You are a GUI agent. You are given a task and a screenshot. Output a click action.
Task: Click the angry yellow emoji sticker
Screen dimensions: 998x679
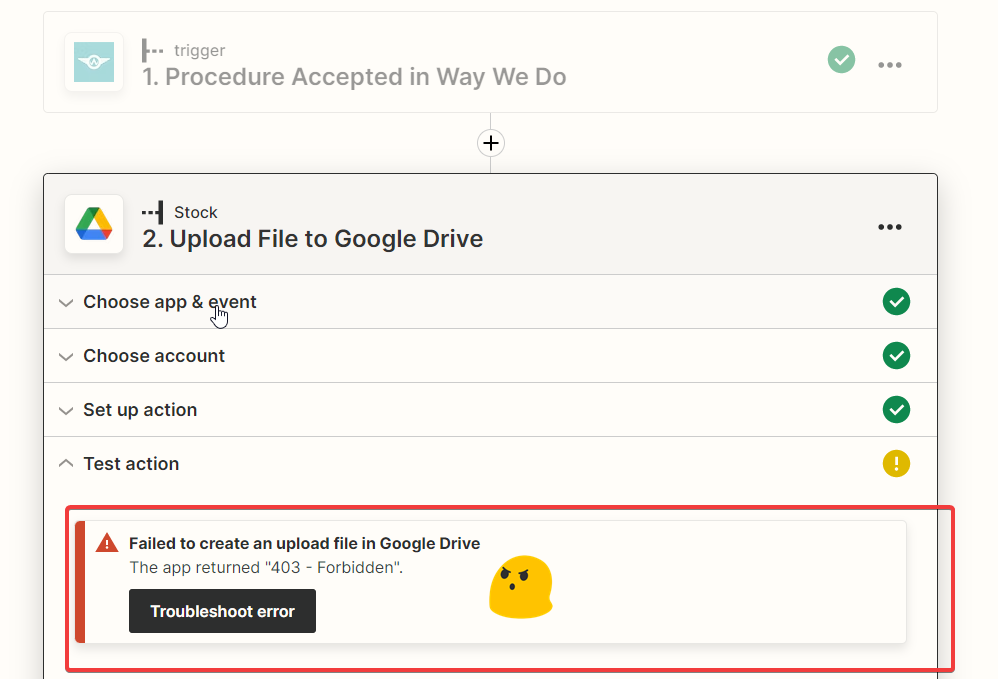pos(521,587)
